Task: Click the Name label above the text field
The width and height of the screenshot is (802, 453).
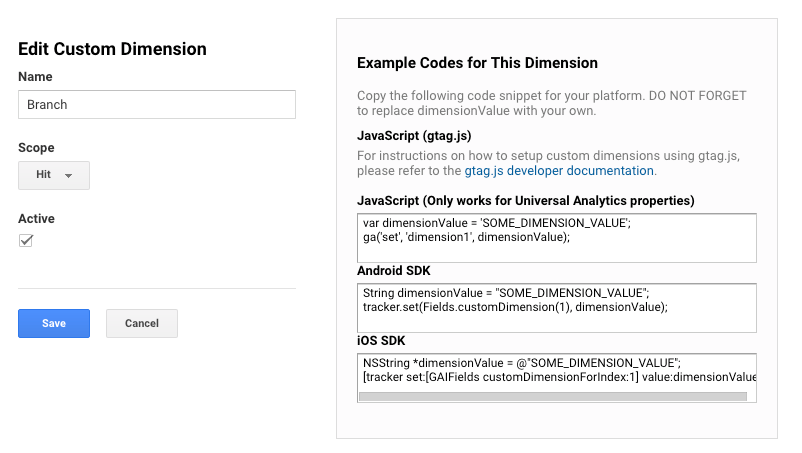Action: click(x=35, y=77)
